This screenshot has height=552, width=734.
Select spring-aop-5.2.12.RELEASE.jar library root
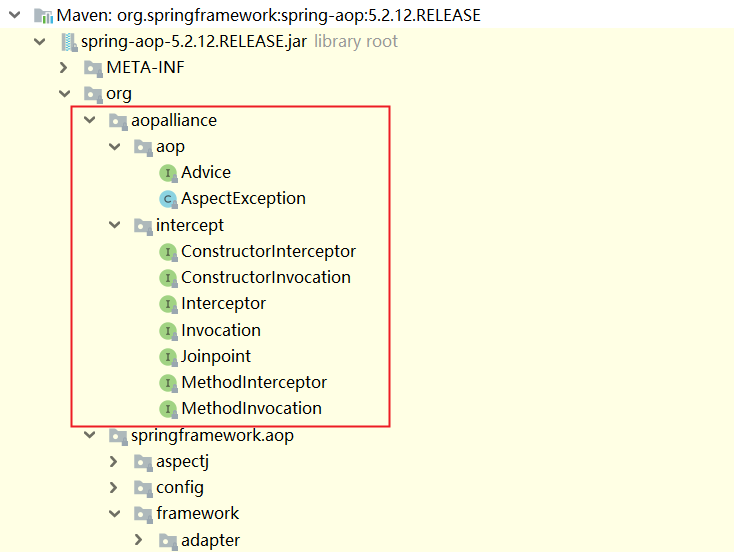(x=239, y=42)
